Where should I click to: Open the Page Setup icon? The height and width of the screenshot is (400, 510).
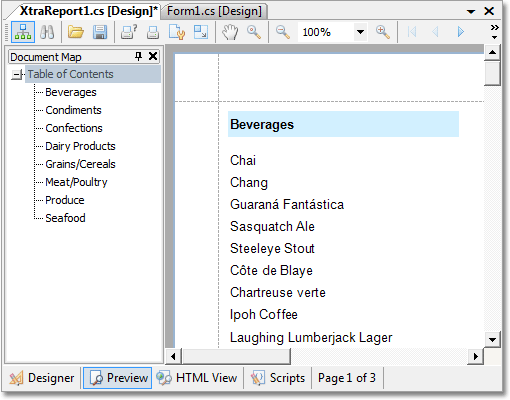(x=177, y=32)
